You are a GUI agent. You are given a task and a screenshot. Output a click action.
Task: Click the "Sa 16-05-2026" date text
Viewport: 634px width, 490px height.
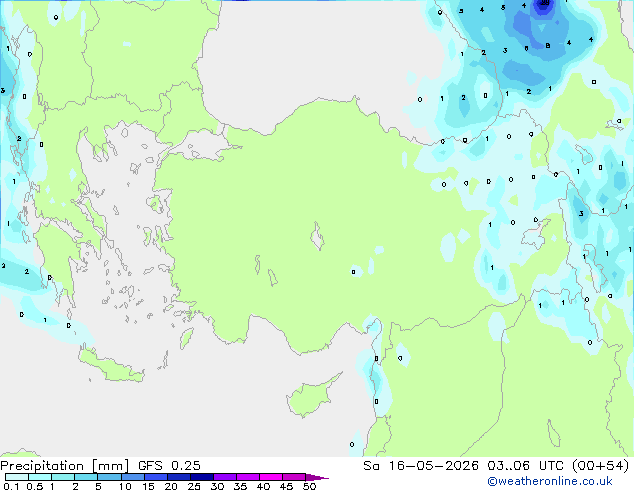[x=421, y=466]
